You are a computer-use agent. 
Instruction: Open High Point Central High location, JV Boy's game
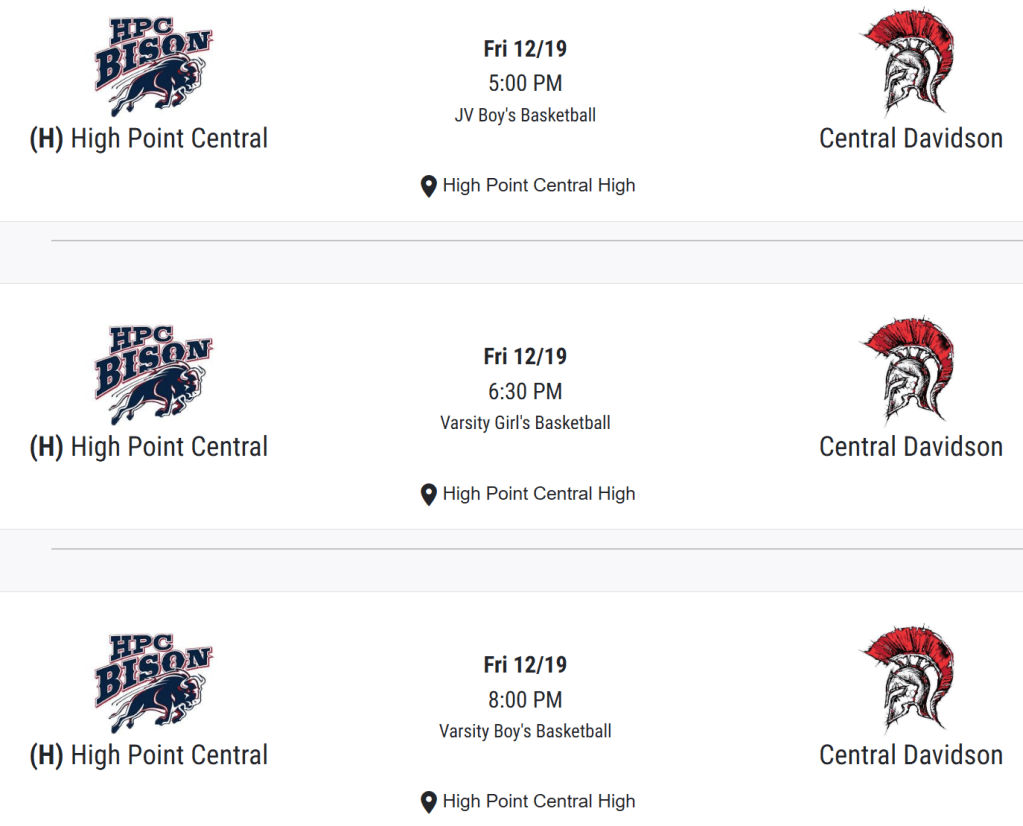coord(538,185)
